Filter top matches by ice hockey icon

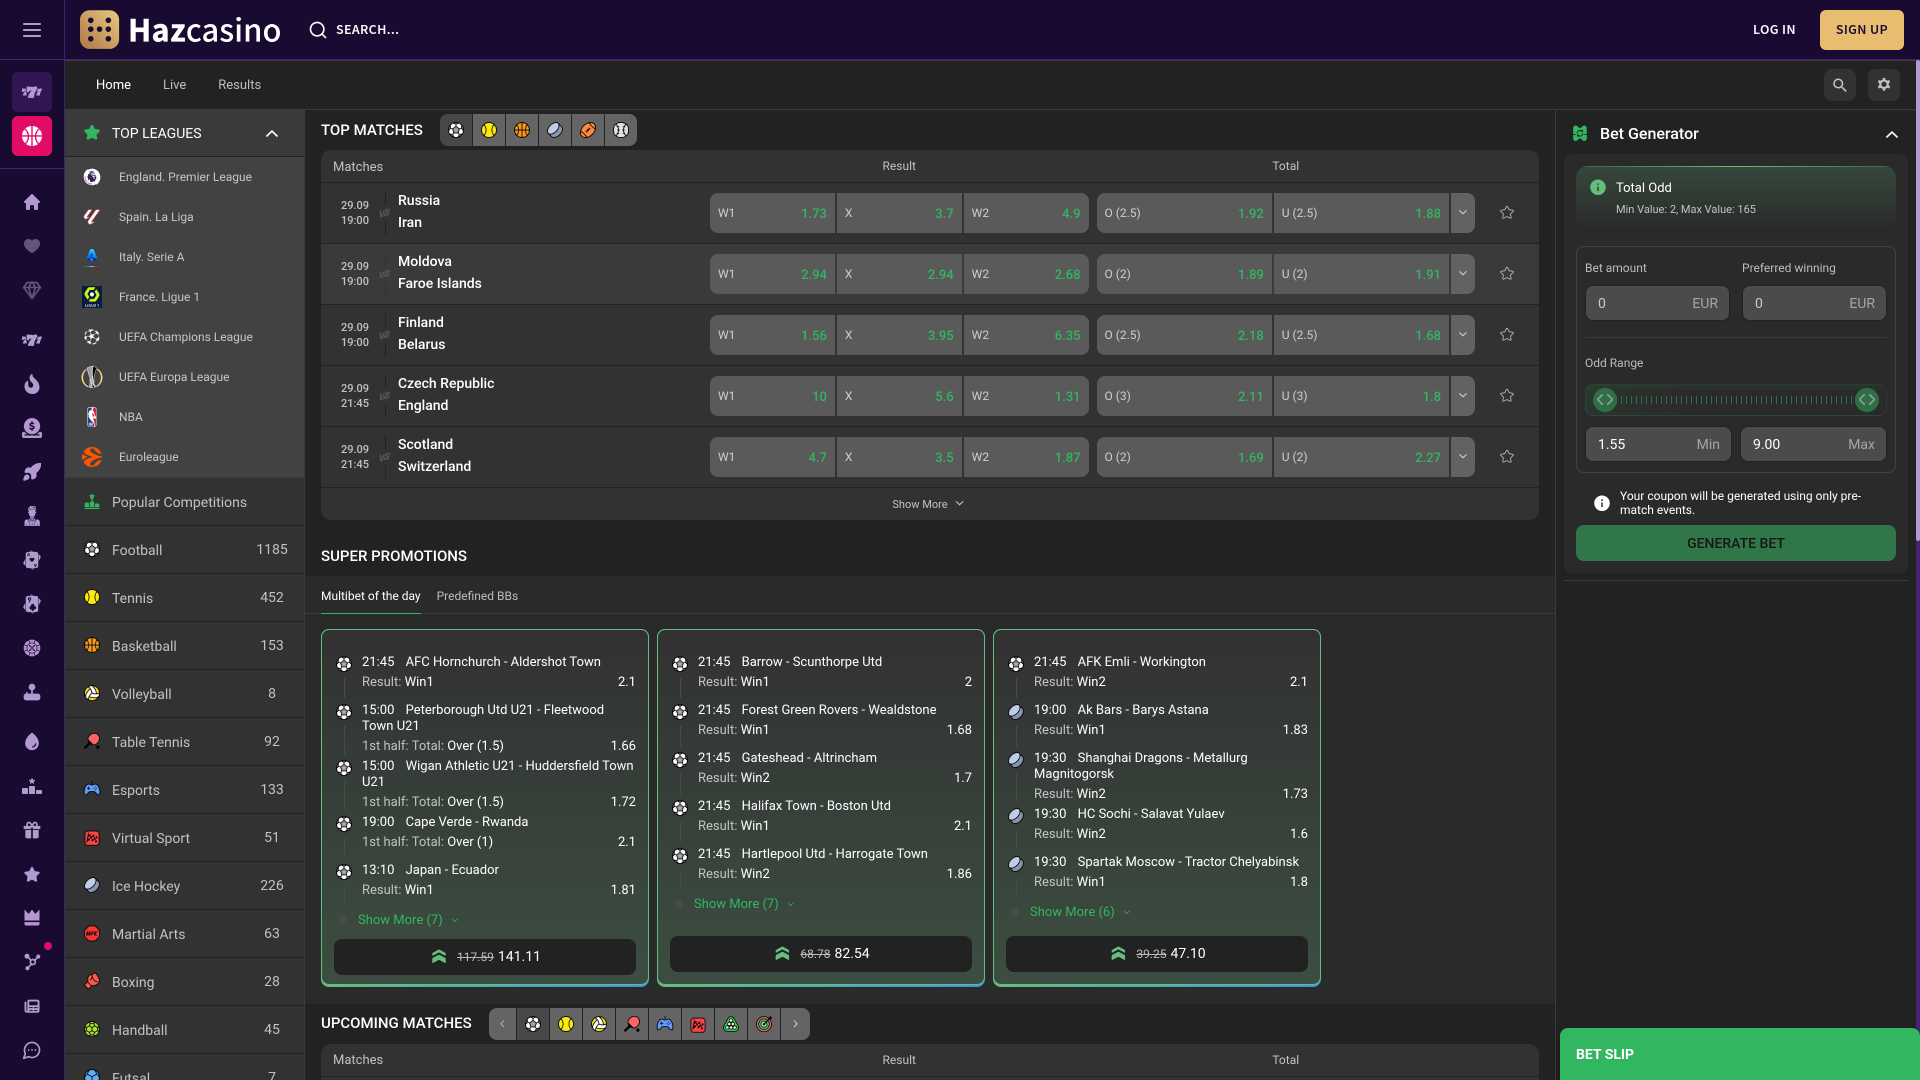(x=555, y=130)
